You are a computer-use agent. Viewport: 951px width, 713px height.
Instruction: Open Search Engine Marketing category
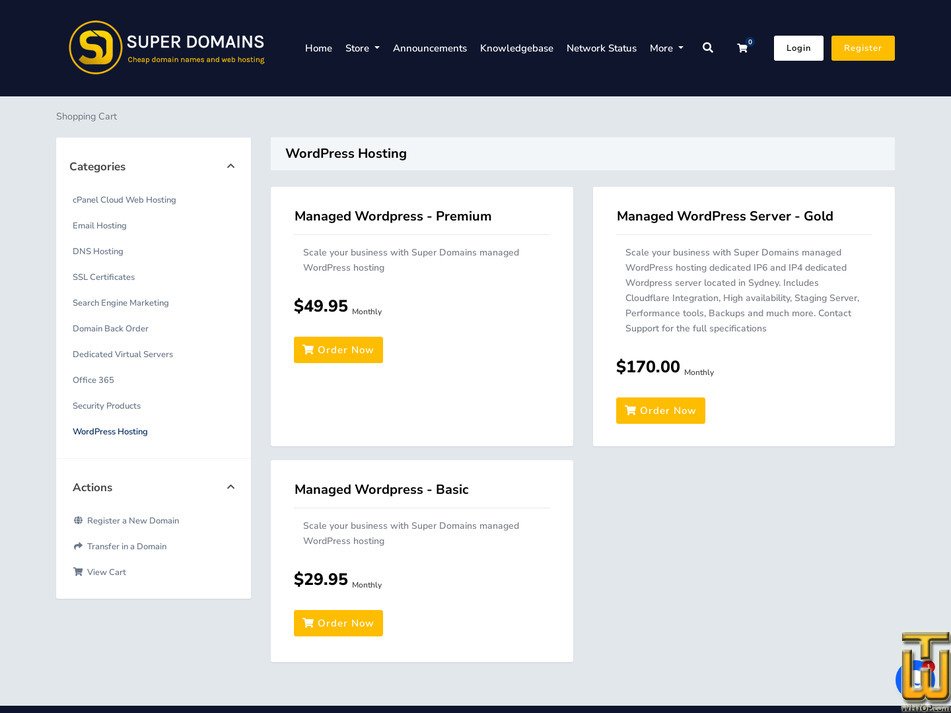coord(121,303)
